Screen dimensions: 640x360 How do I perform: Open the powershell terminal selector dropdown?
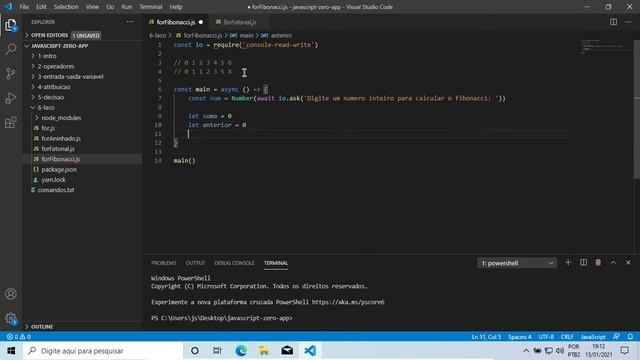517,263
